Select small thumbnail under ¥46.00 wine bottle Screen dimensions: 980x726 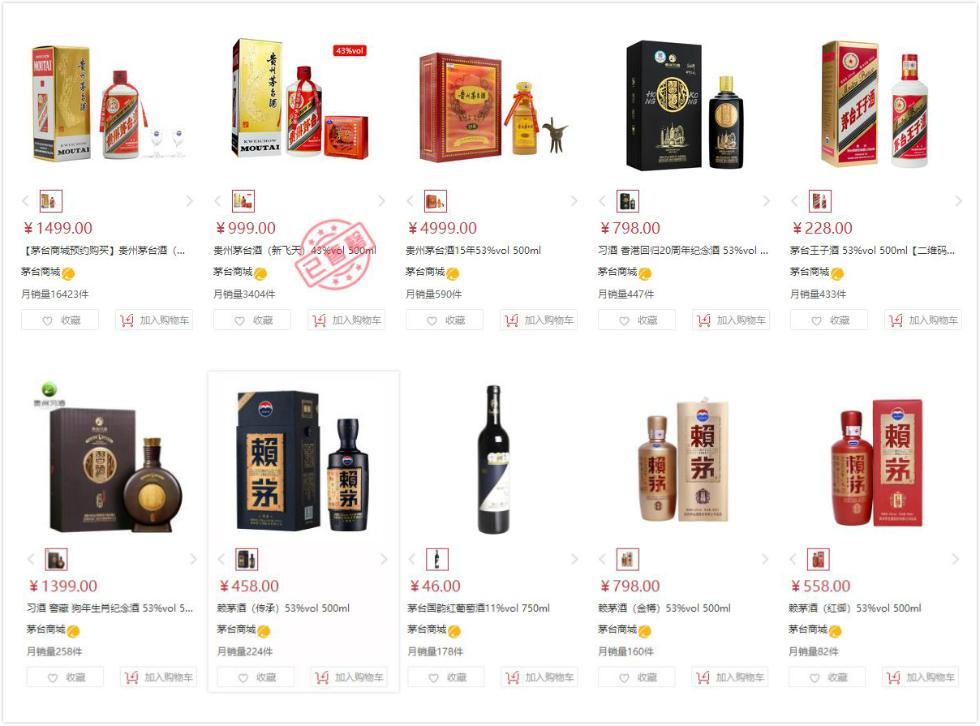coord(437,559)
